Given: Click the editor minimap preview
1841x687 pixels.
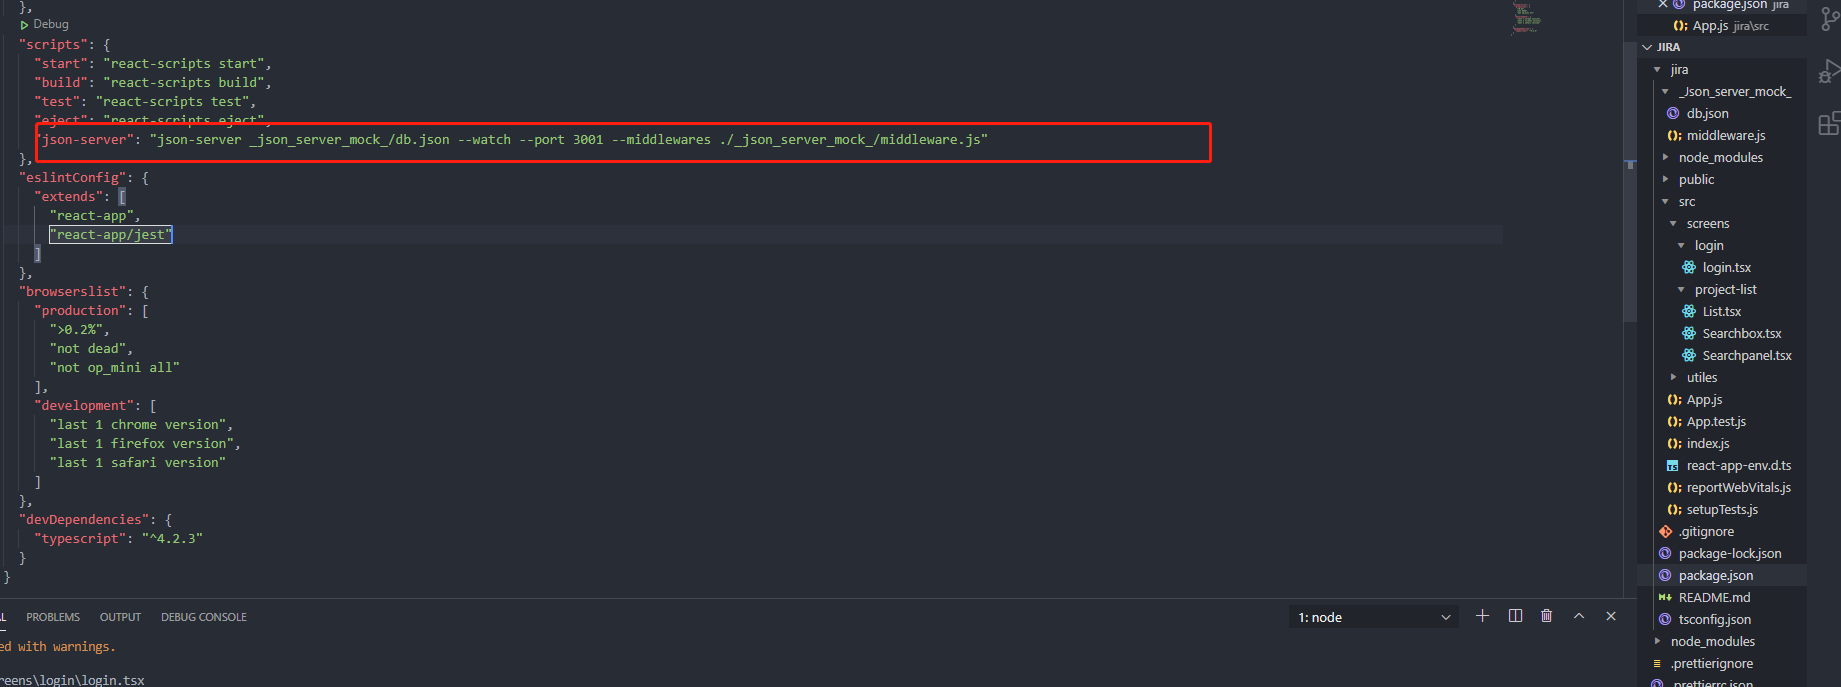Looking at the screenshot, I should [1526, 19].
